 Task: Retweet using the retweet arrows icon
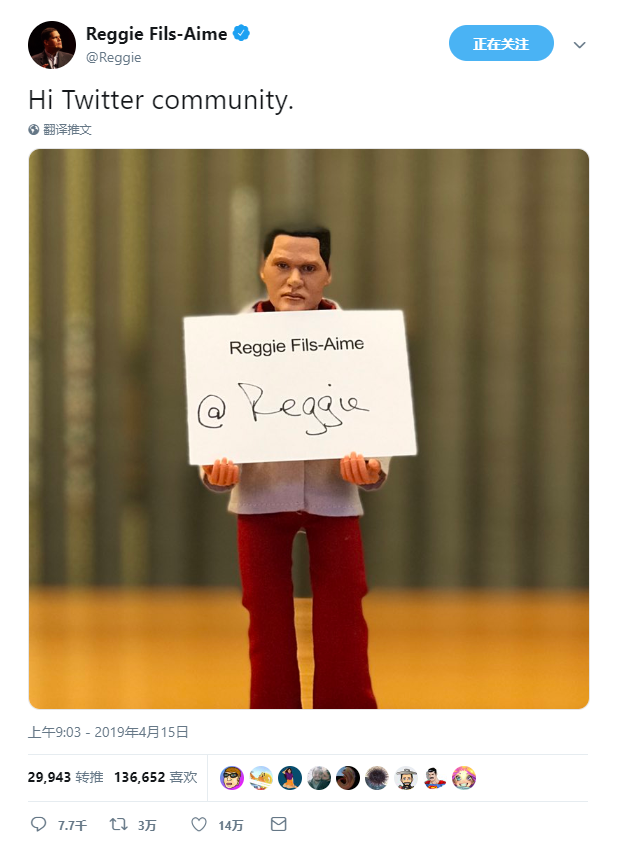coord(119,824)
